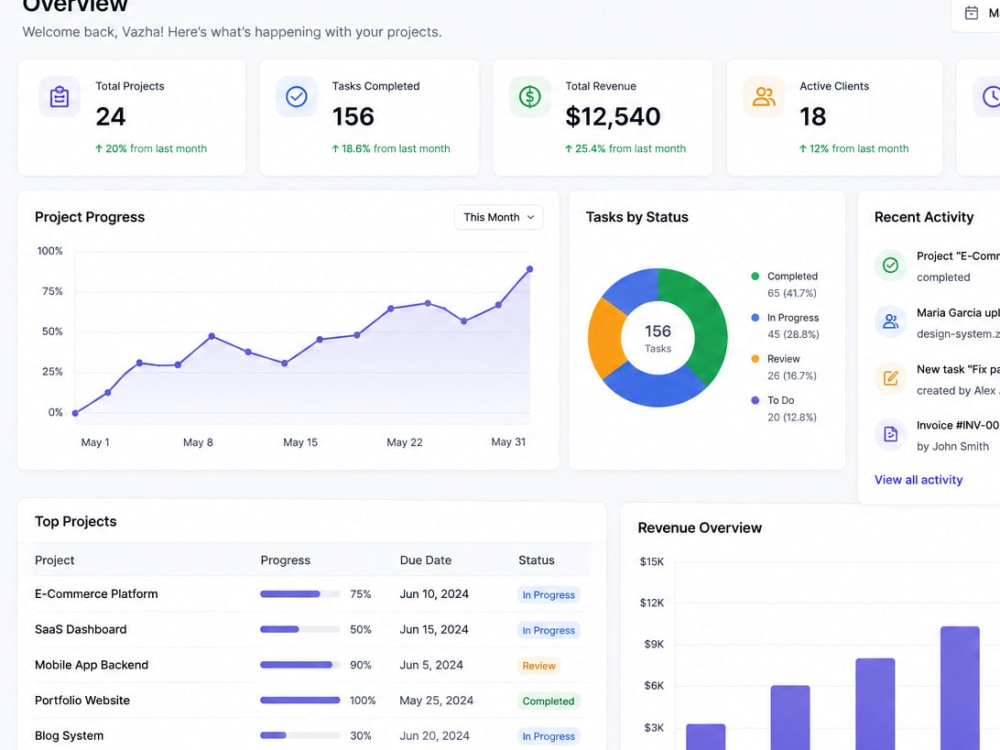Click the Active Clients people icon
Viewport: 1000px width, 750px height.
pos(763,97)
